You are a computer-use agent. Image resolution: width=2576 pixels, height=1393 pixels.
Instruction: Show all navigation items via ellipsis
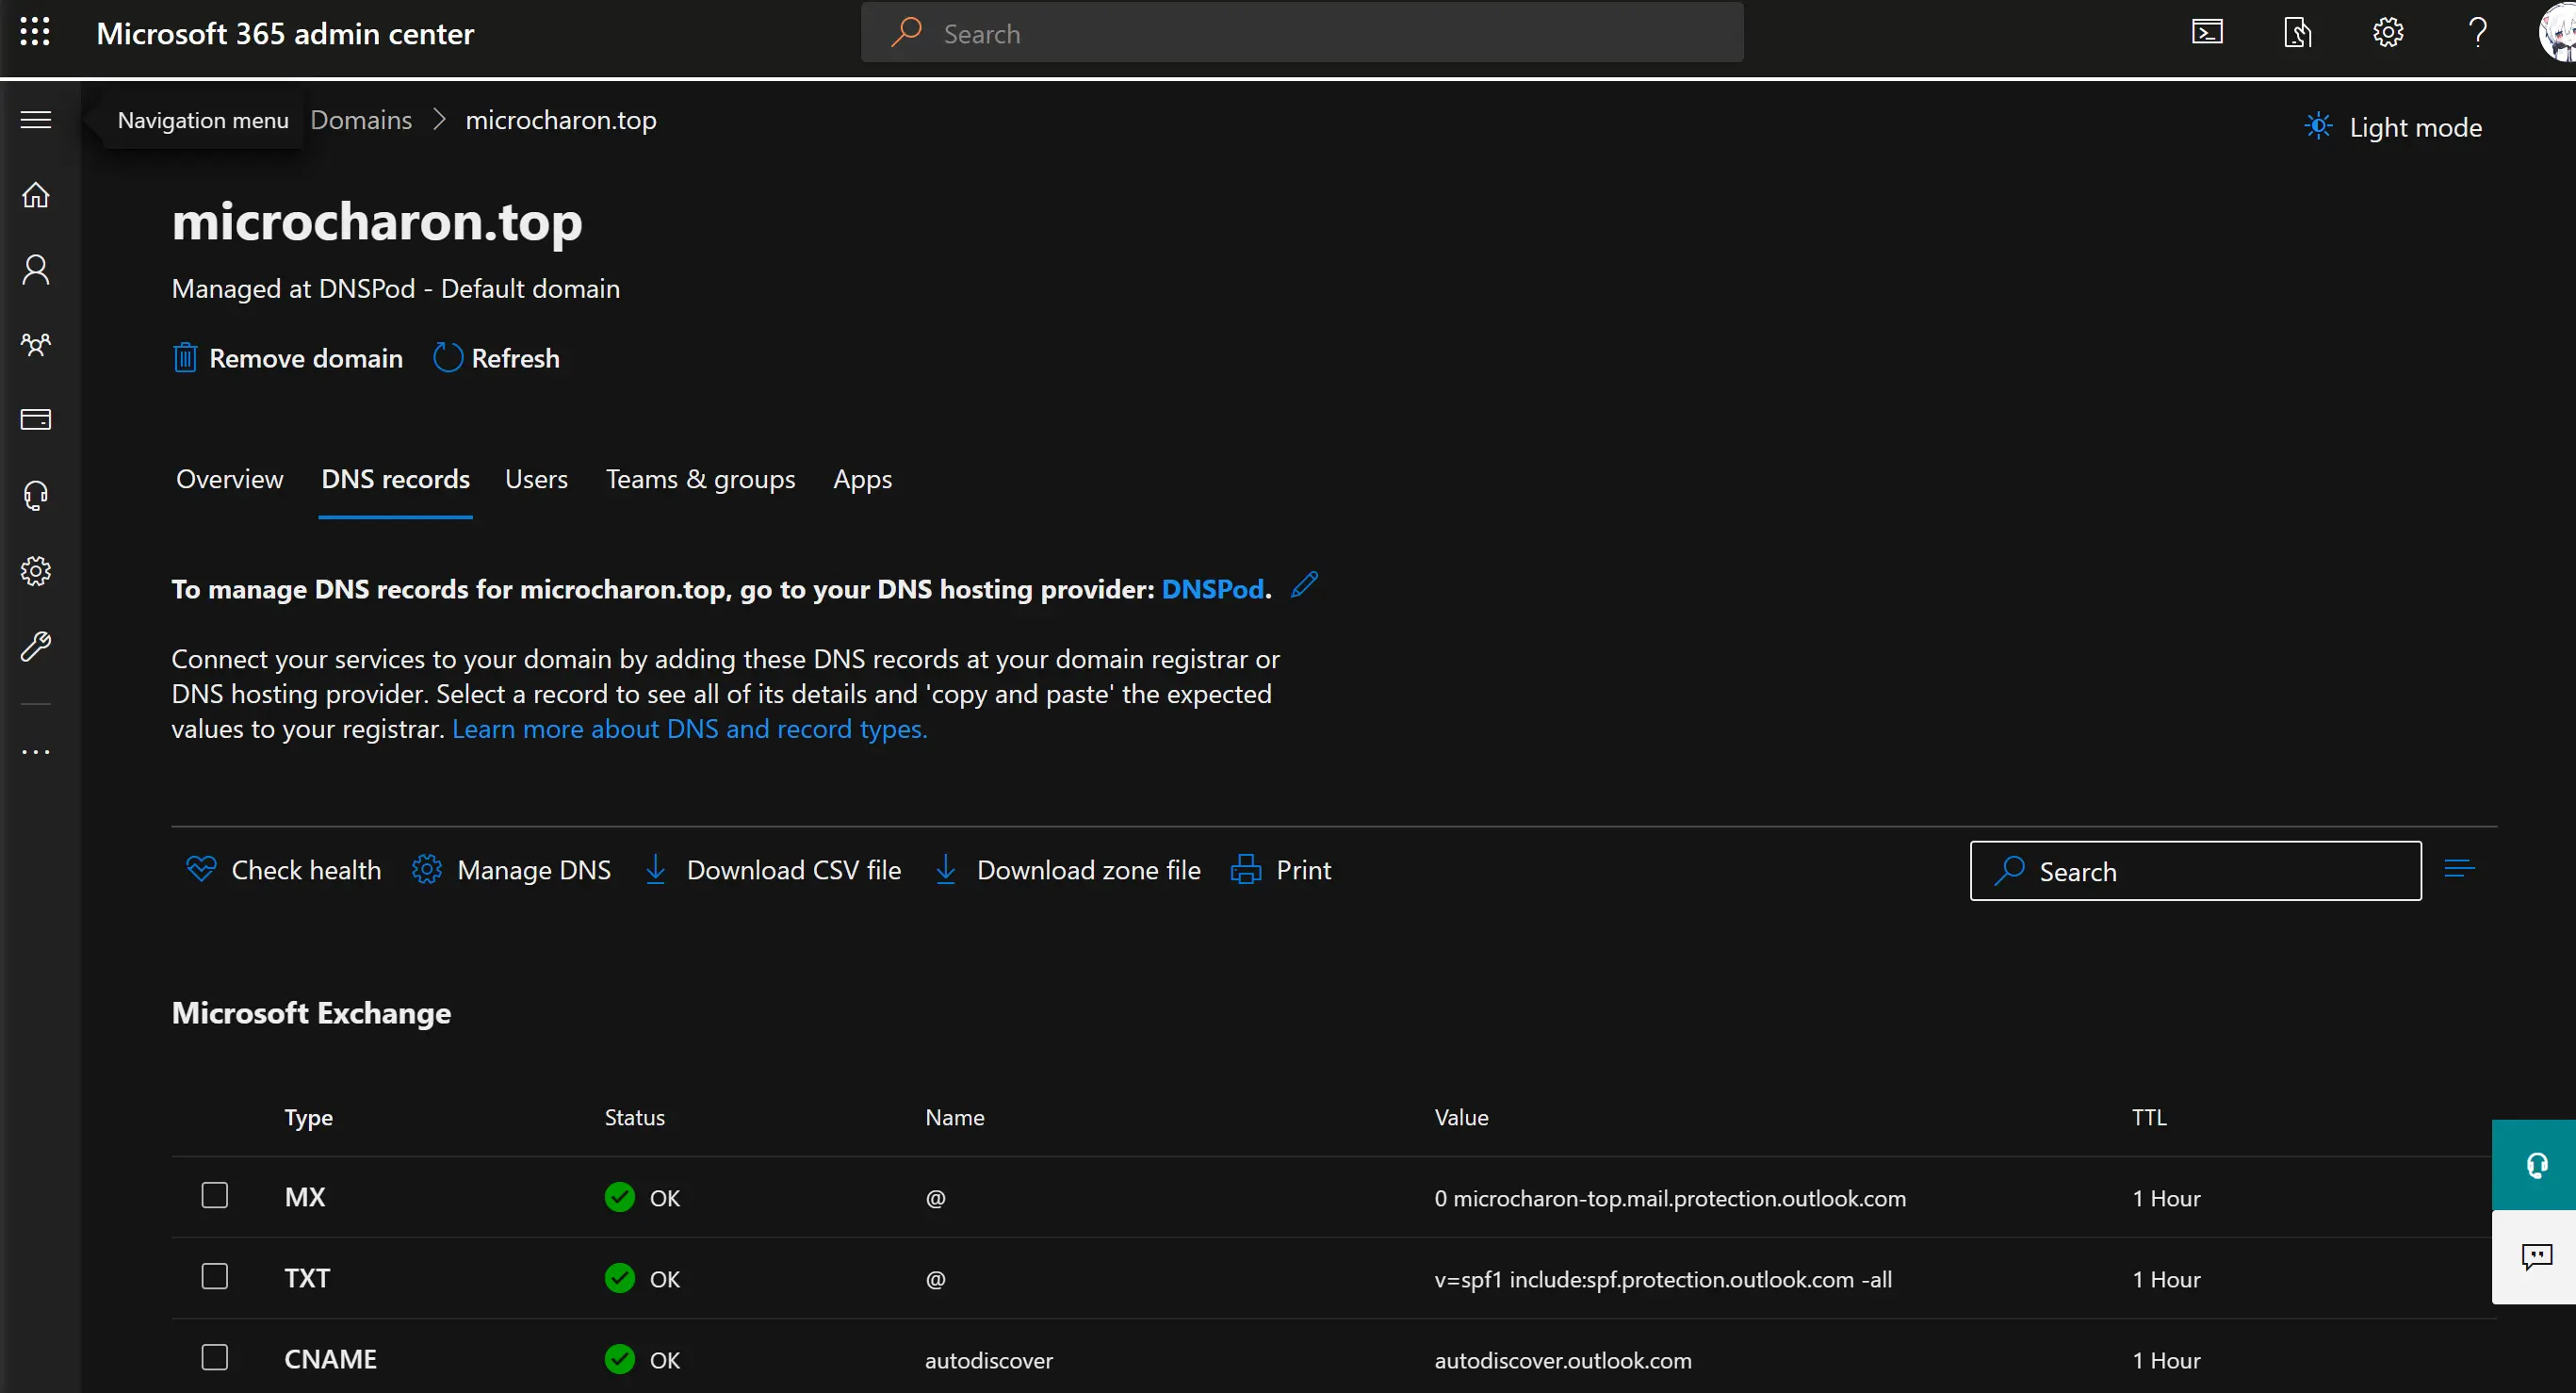[36, 752]
